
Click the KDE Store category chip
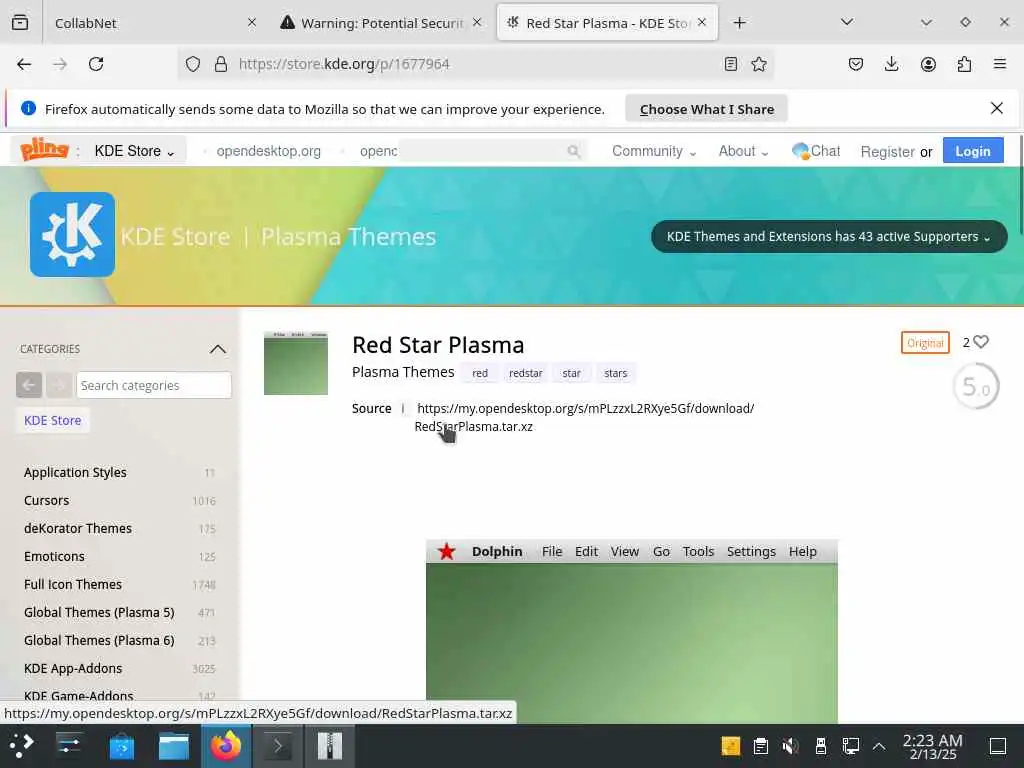(53, 421)
